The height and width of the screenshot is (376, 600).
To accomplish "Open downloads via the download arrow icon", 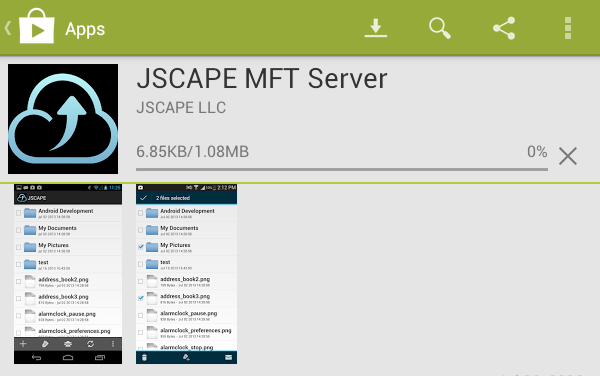I will point(375,28).
